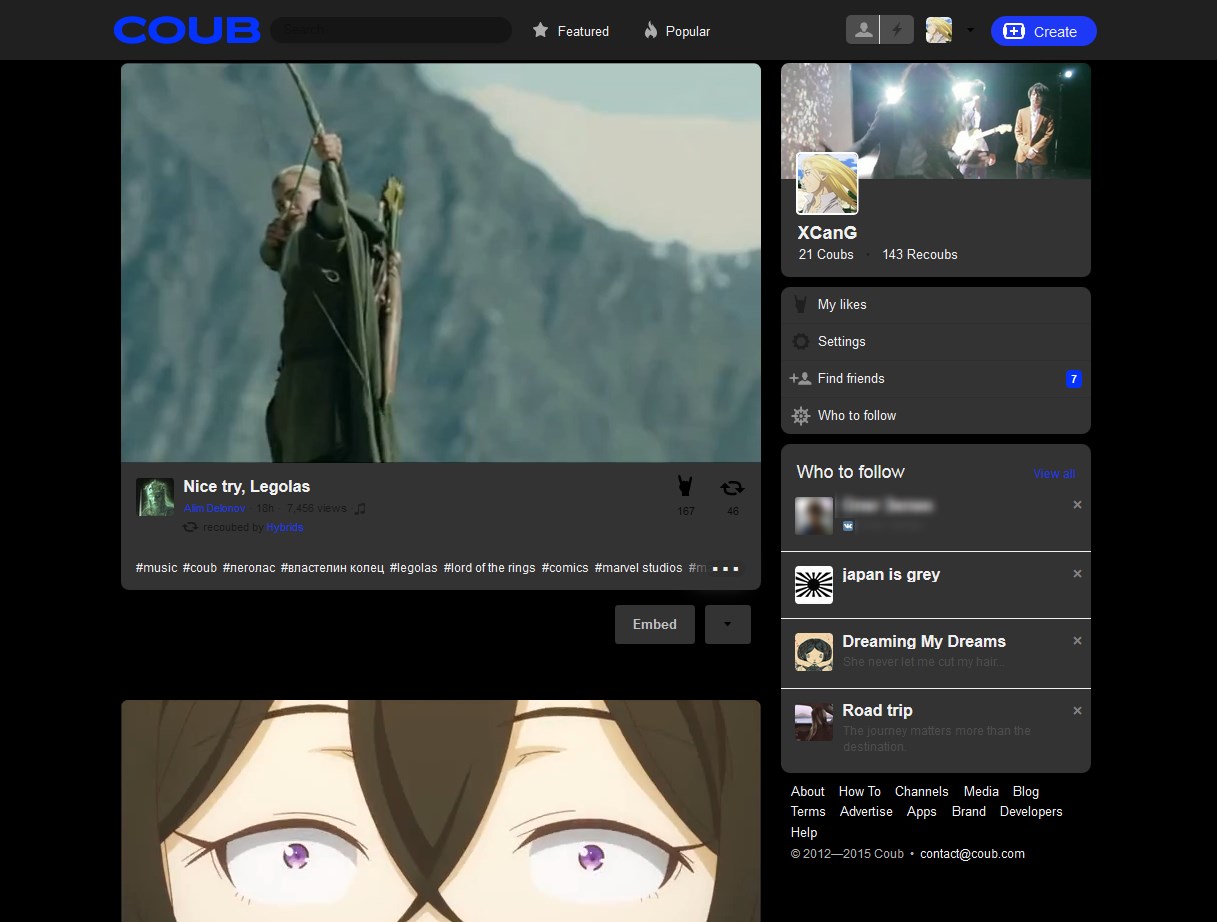
Task: Dismiss the japan is grey suggestion
Action: (x=1077, y=574)
